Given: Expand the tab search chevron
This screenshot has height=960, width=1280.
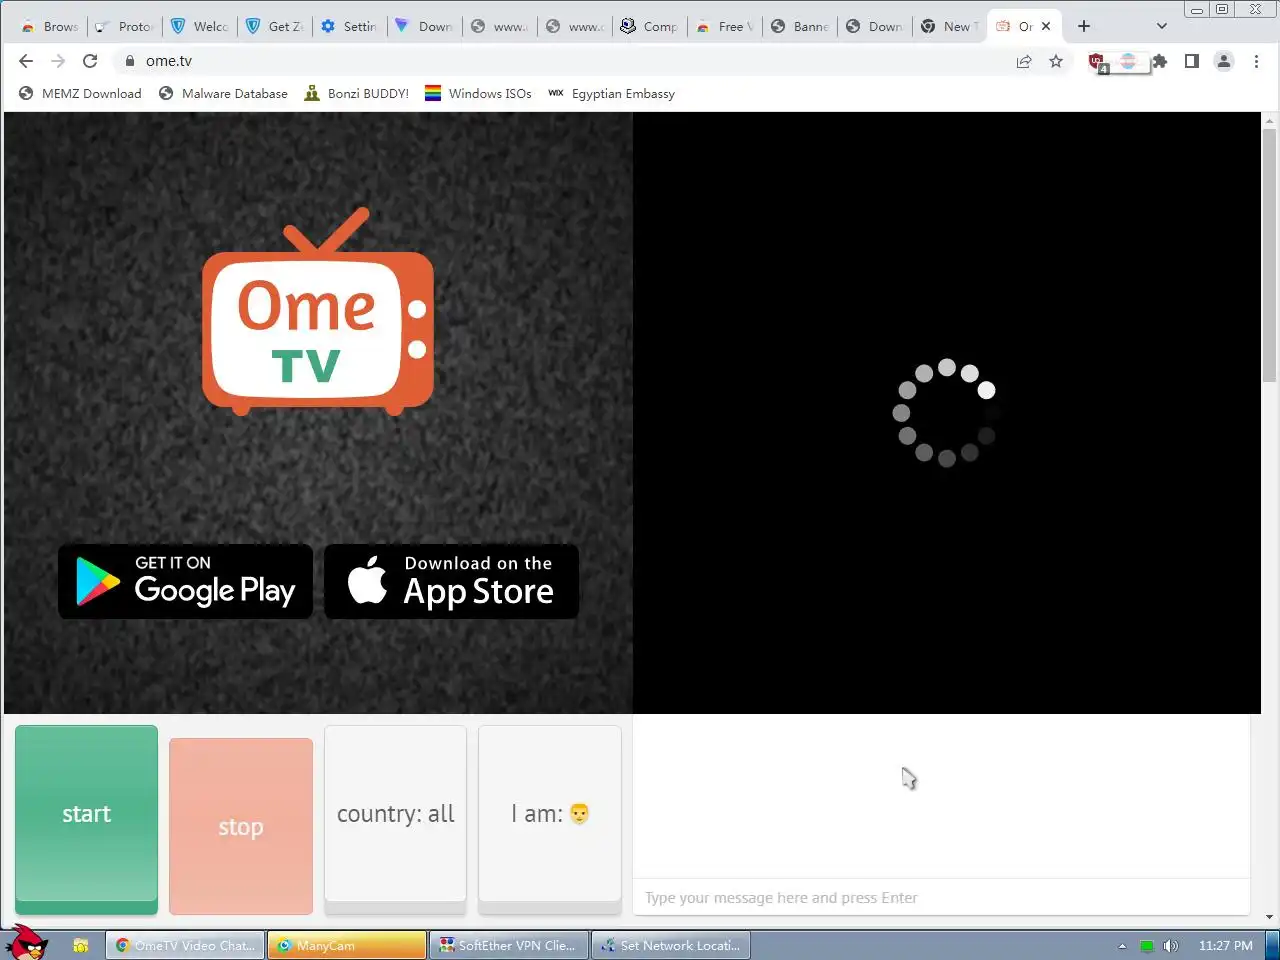Looking at the screenshot, I should tap(1161, 26).
